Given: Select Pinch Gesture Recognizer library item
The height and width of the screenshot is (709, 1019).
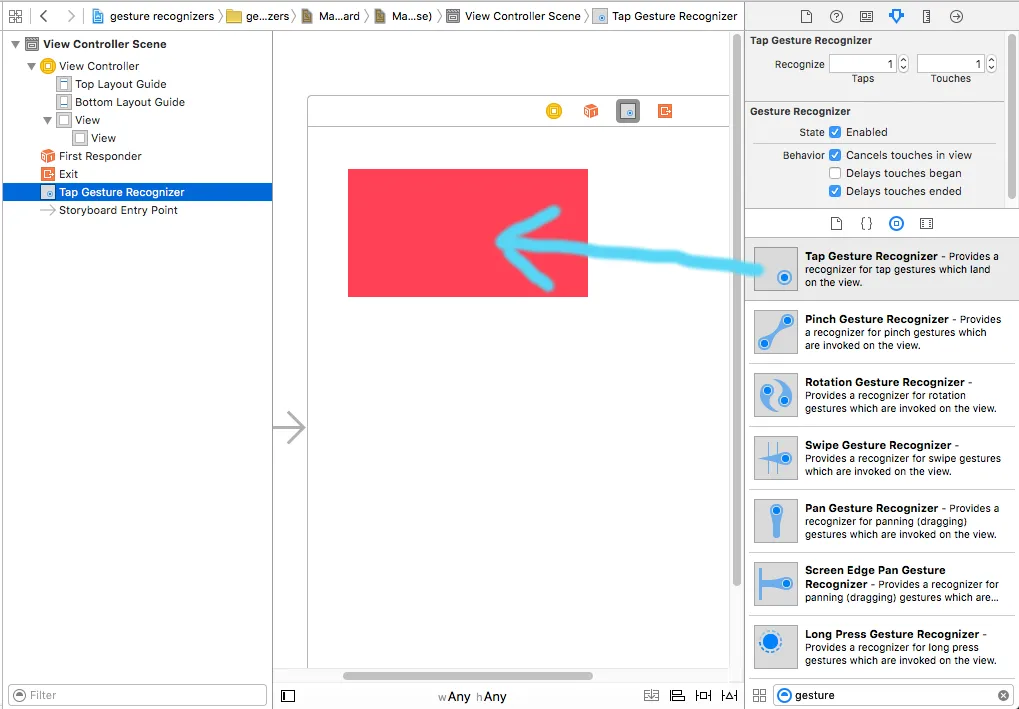Looking at the screenshot, I should coord(881,332).
